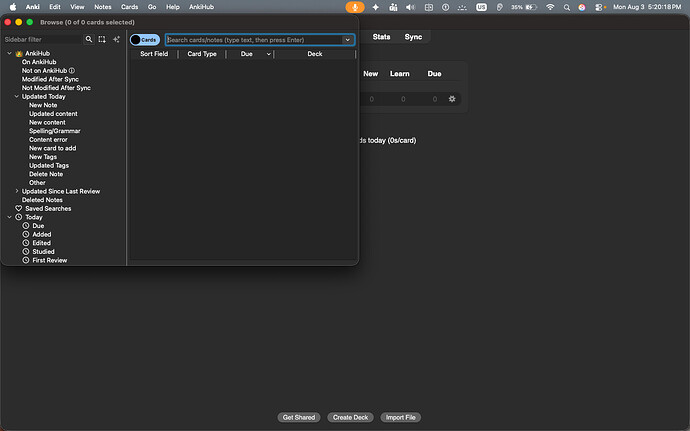Open the Cards menu
Image resolution: width=690 pixels, height=431 pixels.
tap(129, 7)
